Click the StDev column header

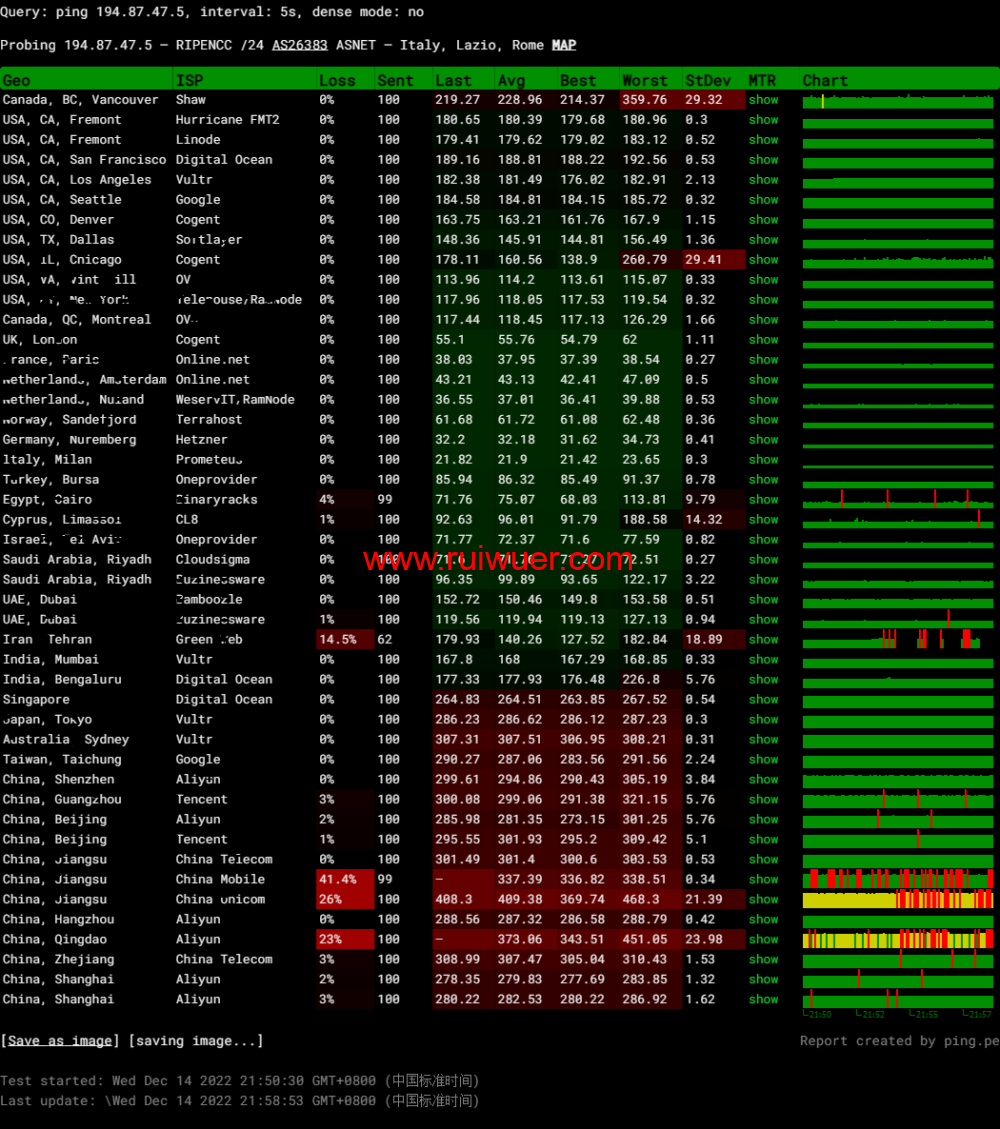[708, 80]
